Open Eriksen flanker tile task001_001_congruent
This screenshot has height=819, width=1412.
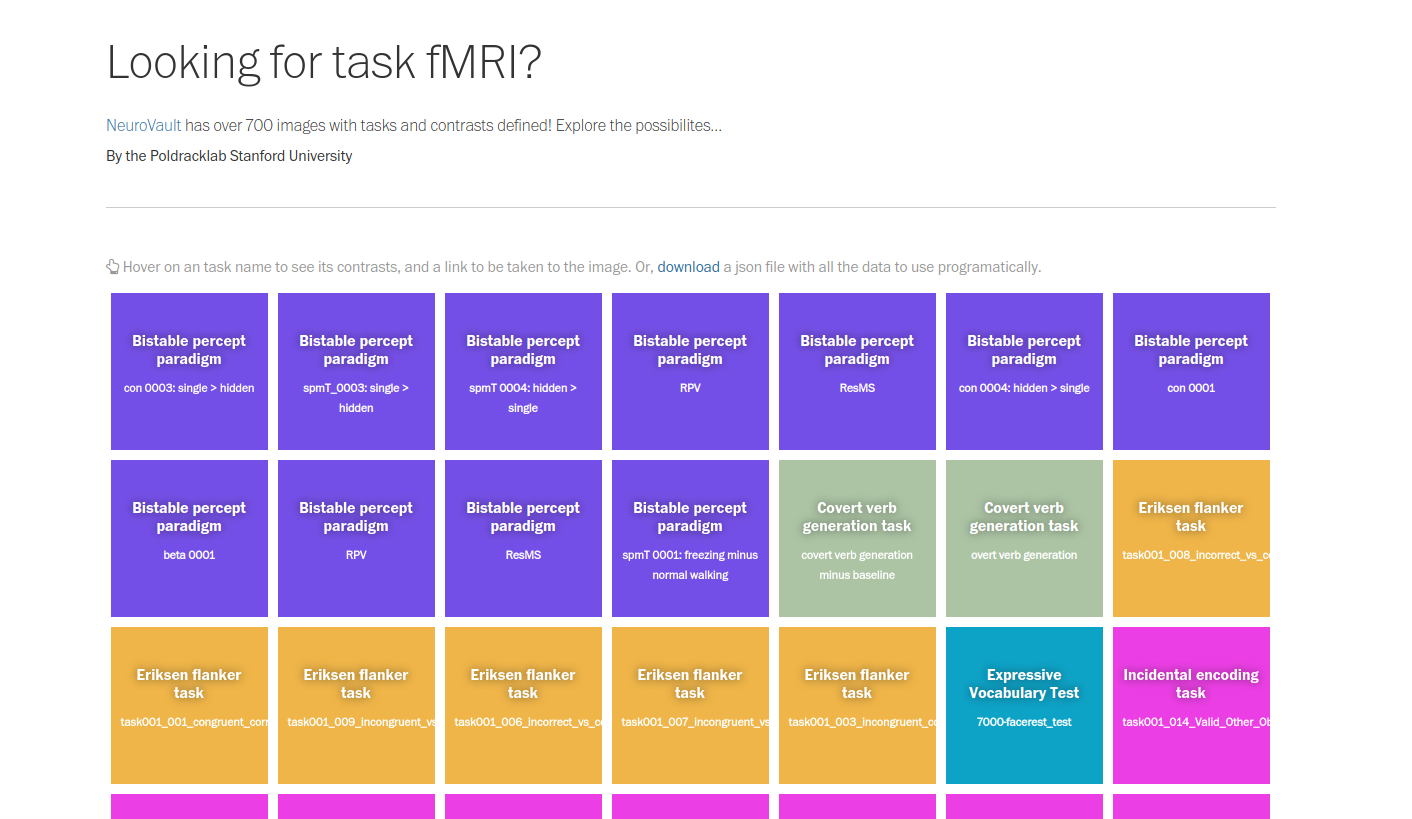(189, 705)
